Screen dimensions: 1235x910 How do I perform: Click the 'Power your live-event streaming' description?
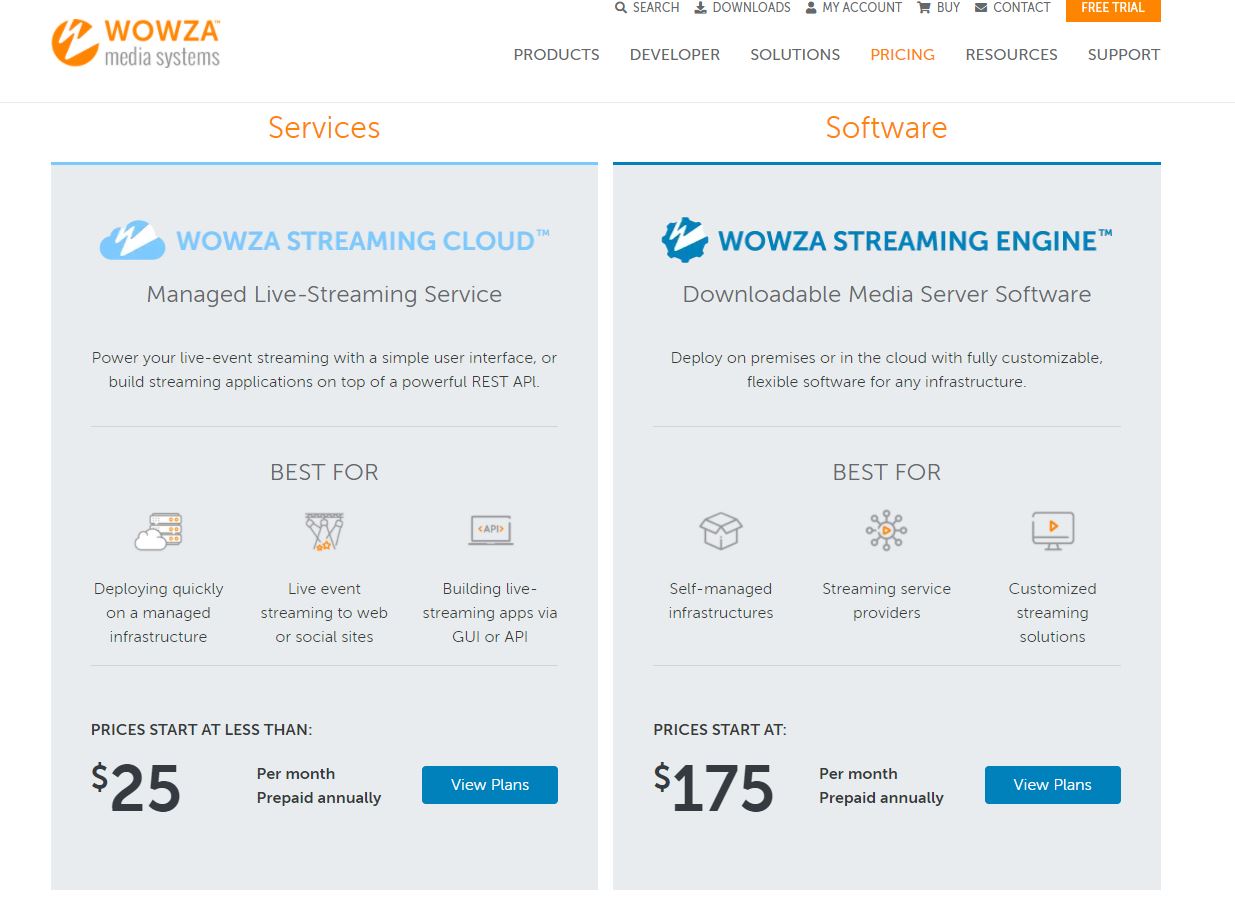pyautogui.click(x=324, y=370)
